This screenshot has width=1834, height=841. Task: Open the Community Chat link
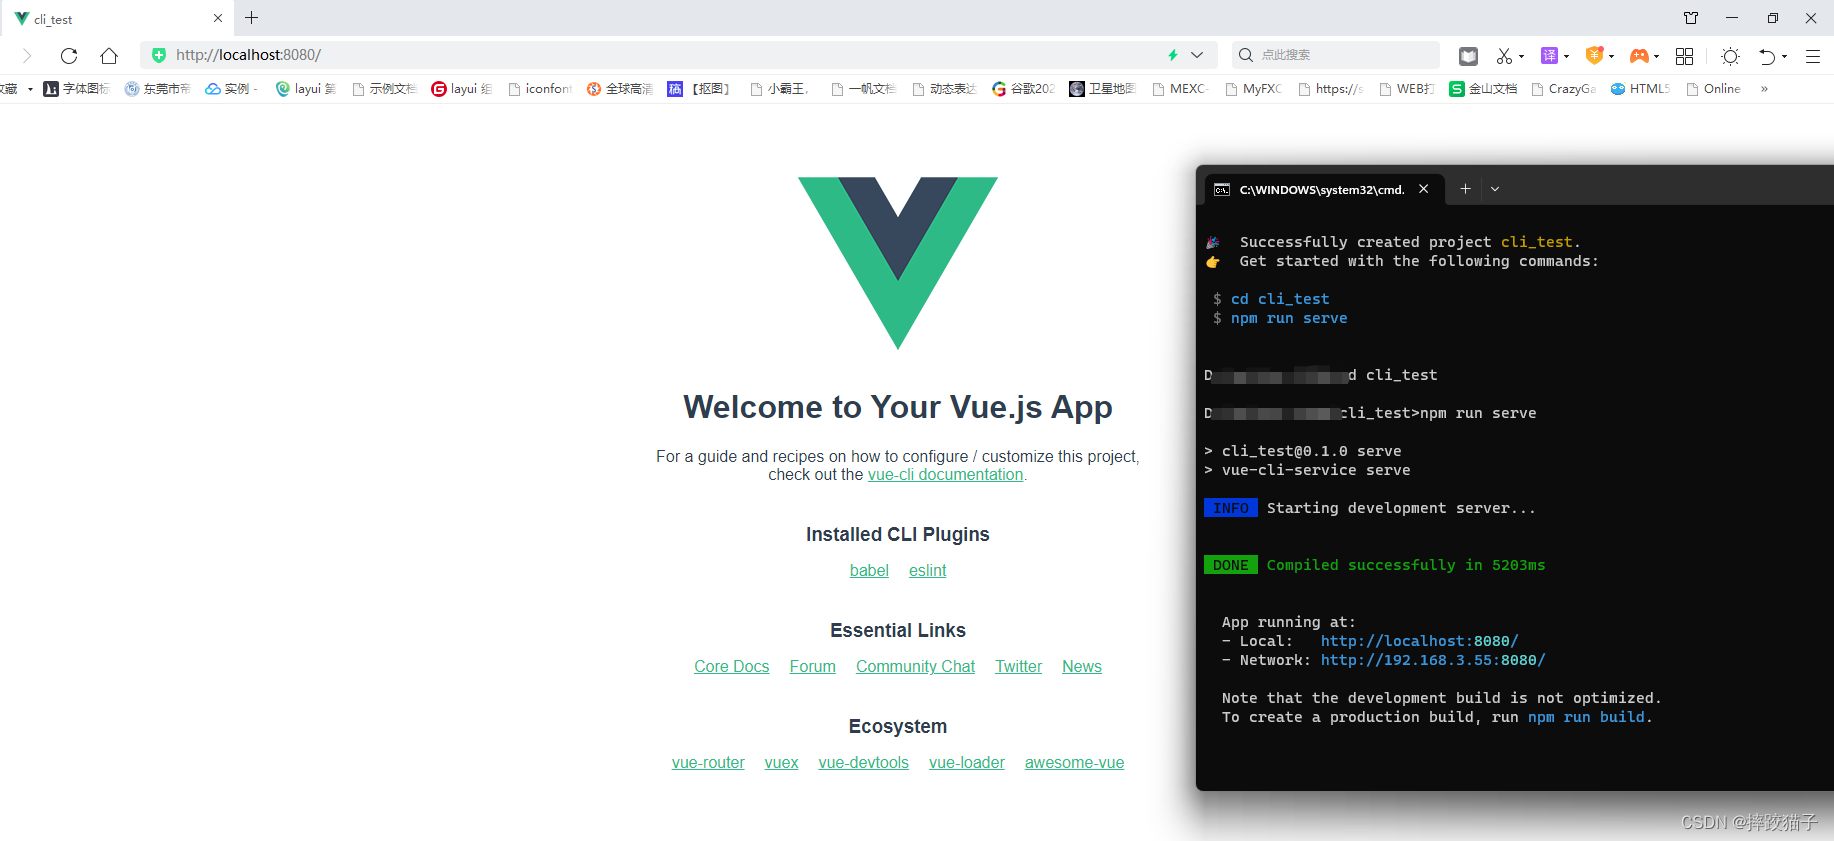(915, 666)
